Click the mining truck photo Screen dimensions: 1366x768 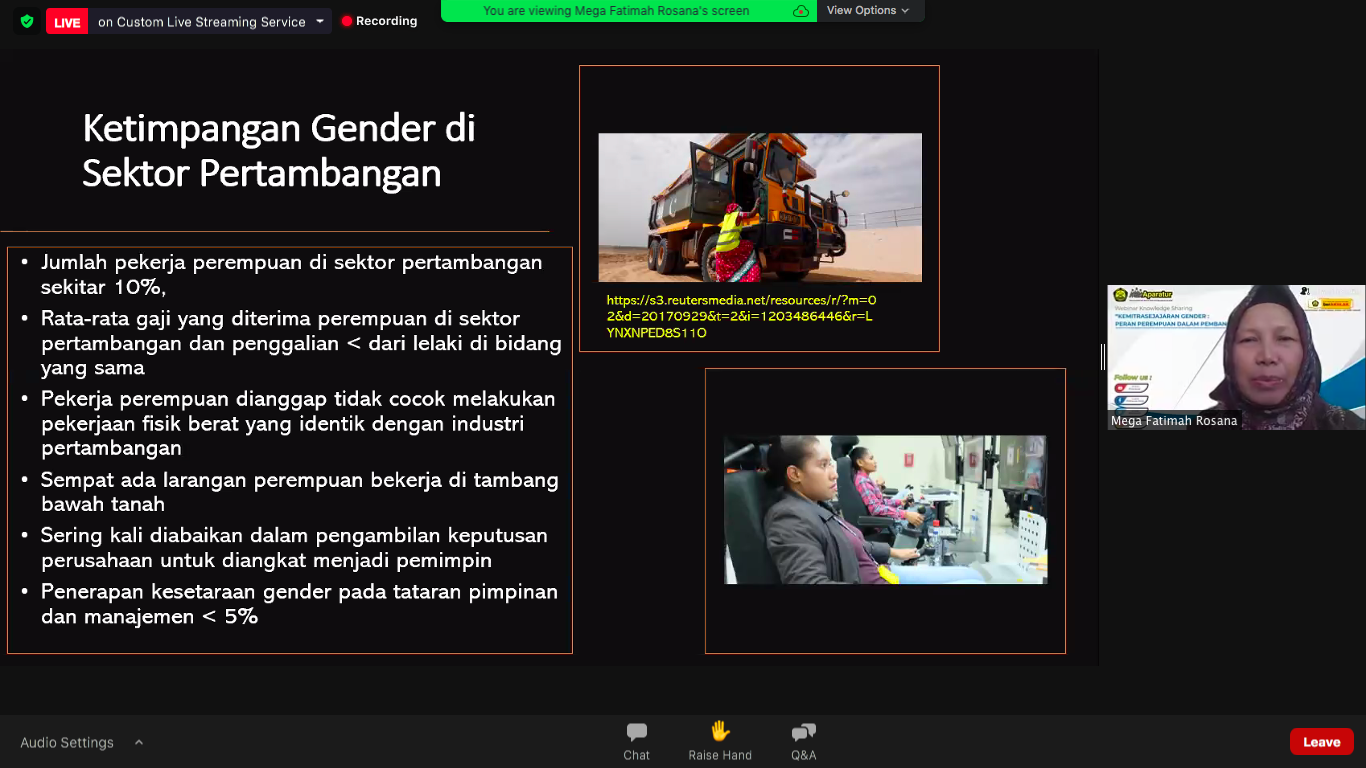tap(760, 207)
